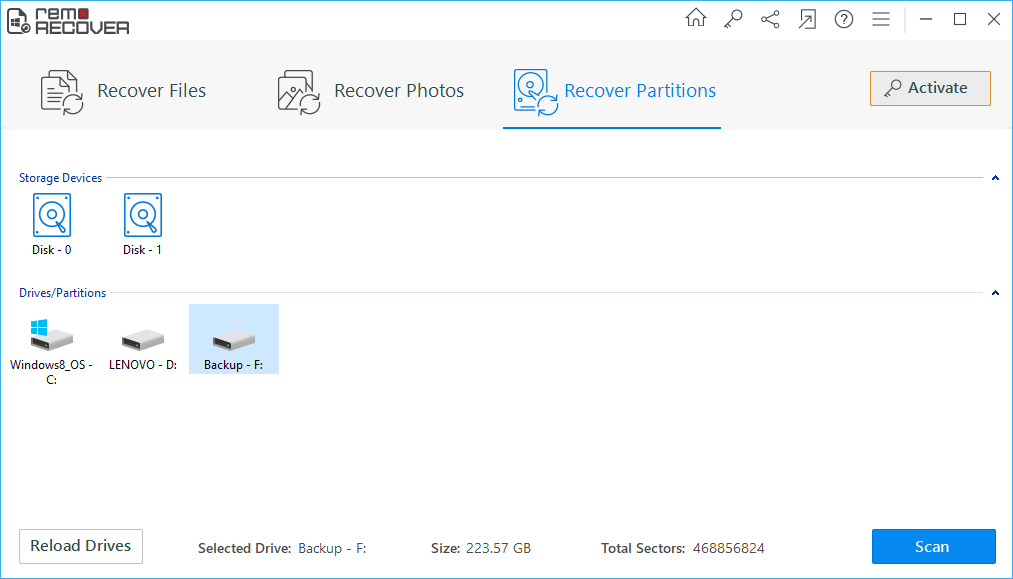The width and height of the screenshot is (1013, 579).
Task: Select the Recover Files document icon
Action: coord(60,90)
